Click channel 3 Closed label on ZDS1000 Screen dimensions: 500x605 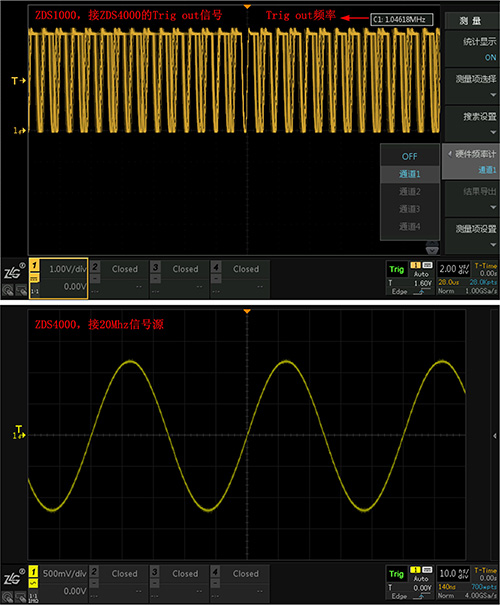click(x=185, y=269)
